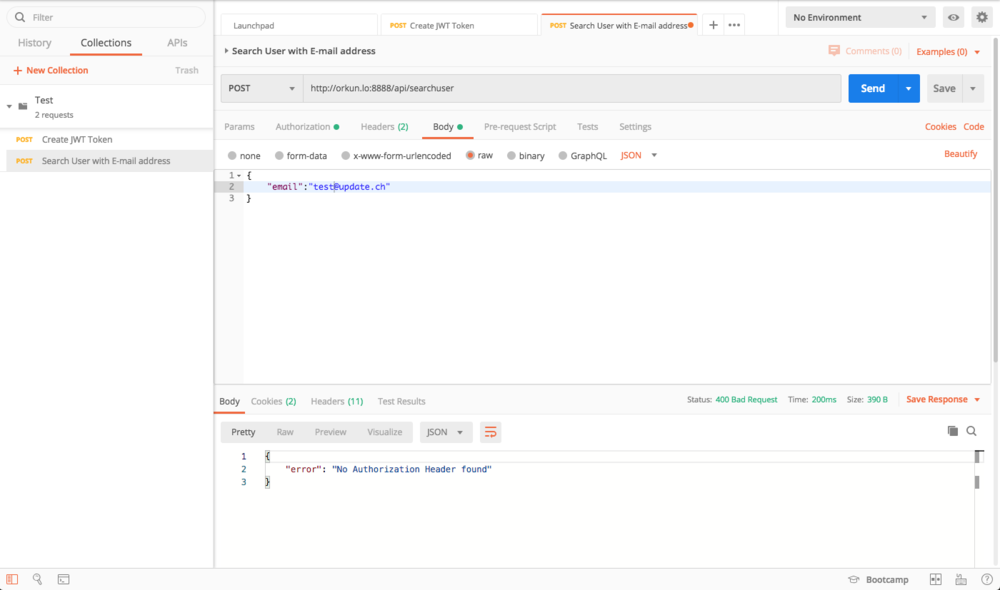Collapse the Test collection folder

[10, 106]
